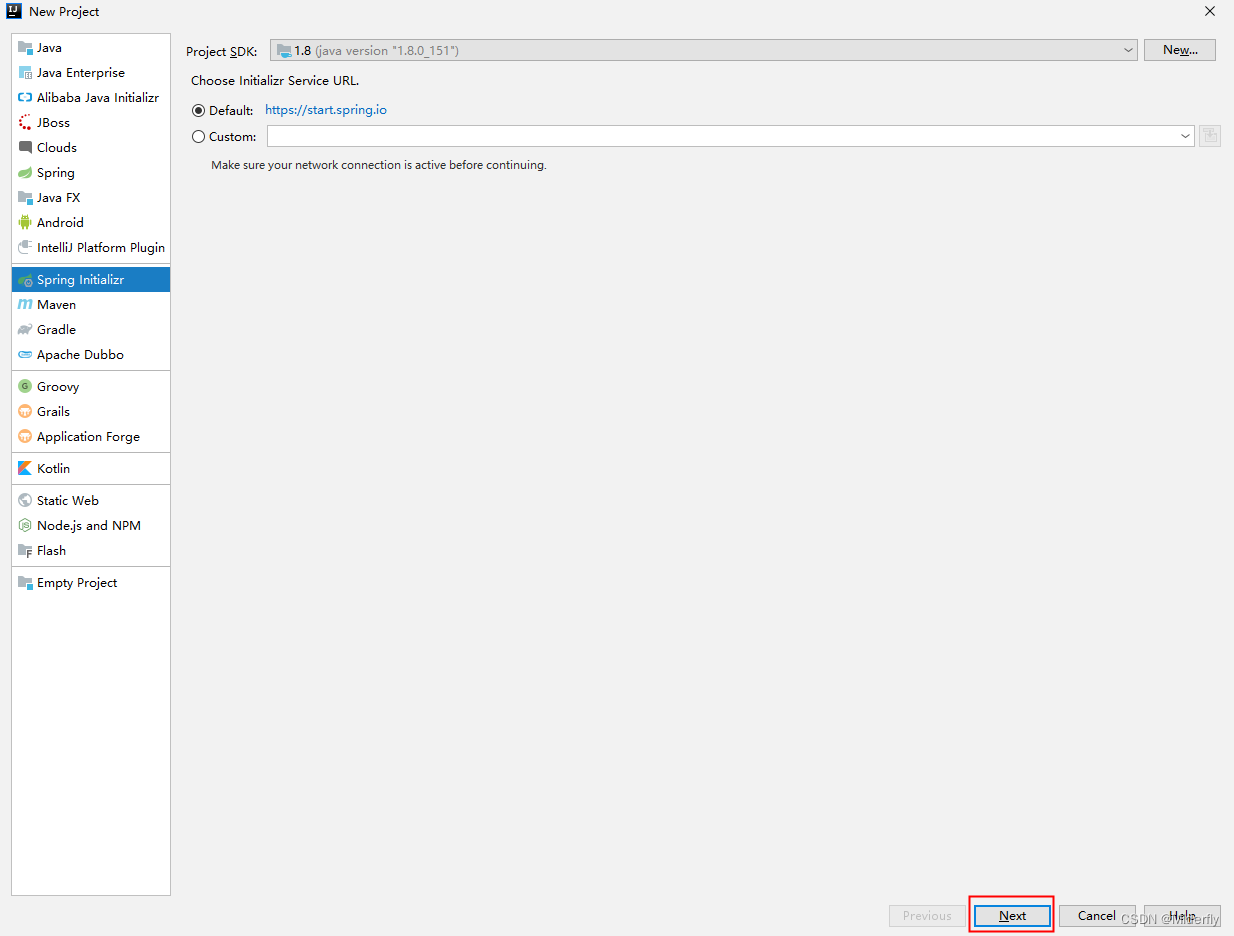Select Clouds label in list
1234x936 pixels.
click(57, 148)
